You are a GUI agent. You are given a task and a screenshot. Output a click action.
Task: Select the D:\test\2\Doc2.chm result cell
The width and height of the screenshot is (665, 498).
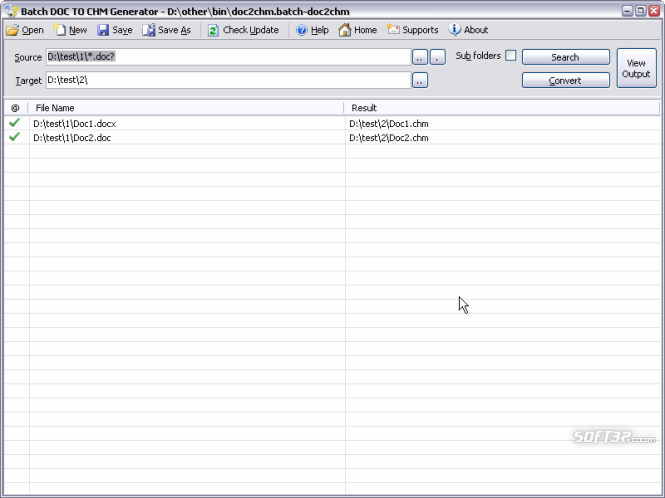coord(389,138)
